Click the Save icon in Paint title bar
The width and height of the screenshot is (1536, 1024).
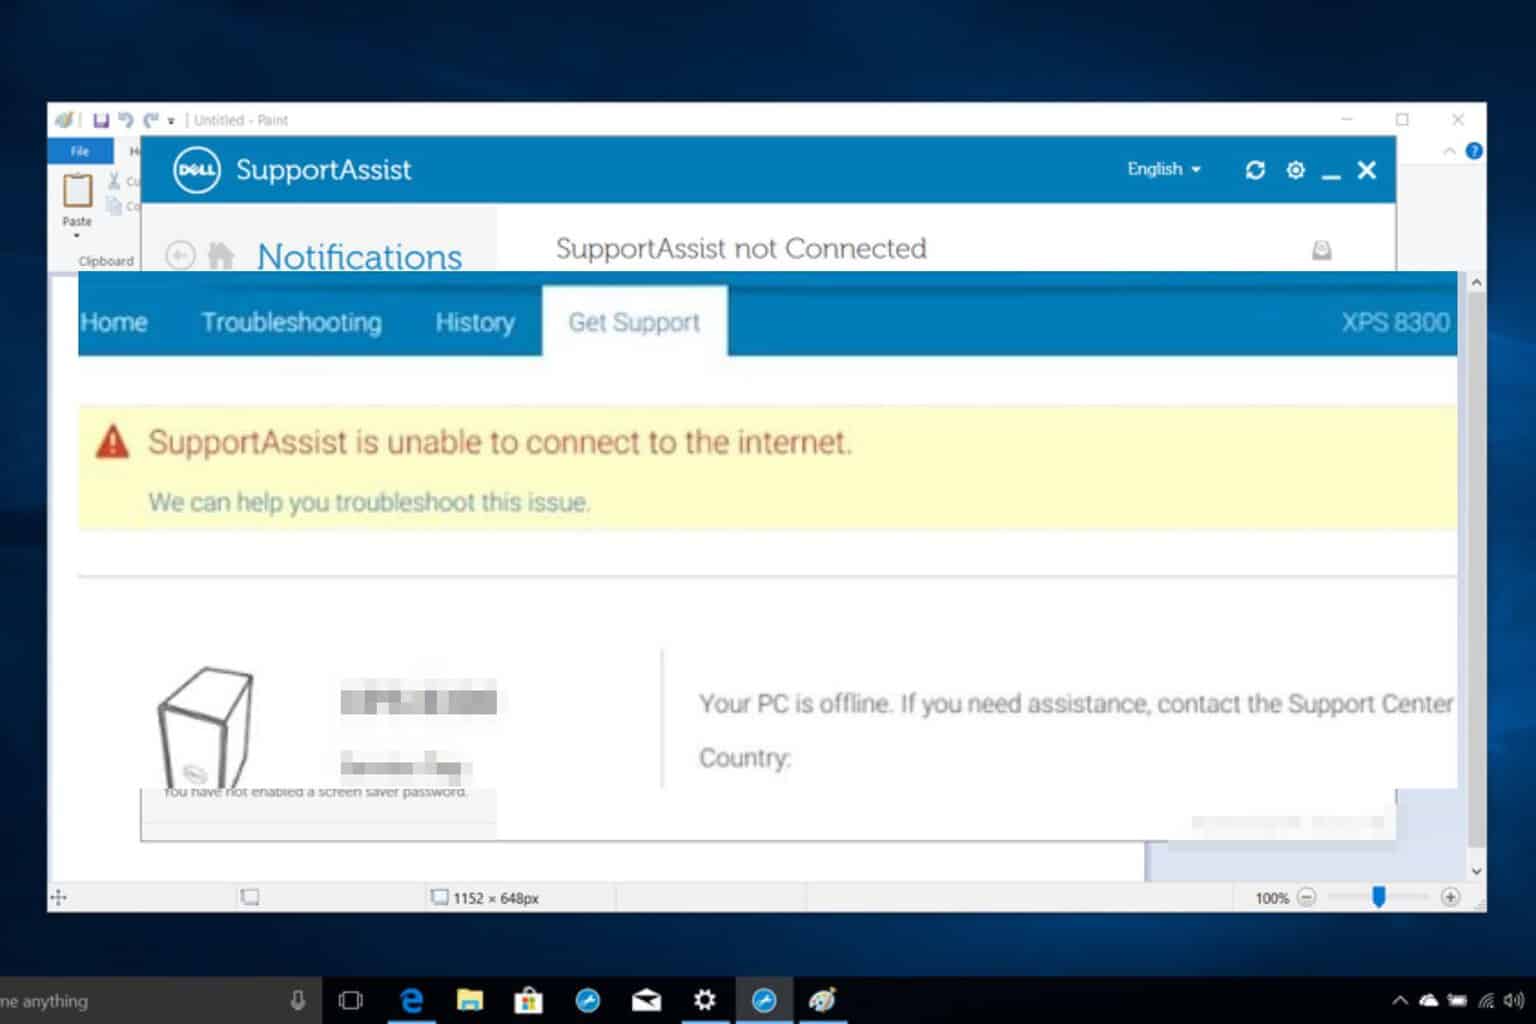[x=101, y=120]
